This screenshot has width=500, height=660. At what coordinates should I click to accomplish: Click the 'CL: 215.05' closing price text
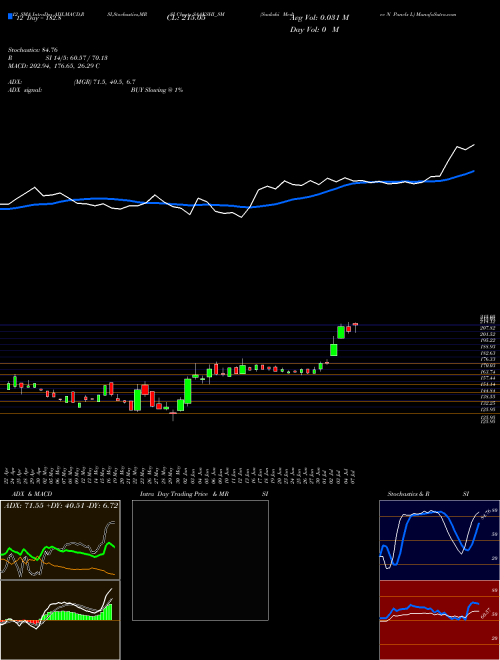pyautogui.click(x=185, y=19)
